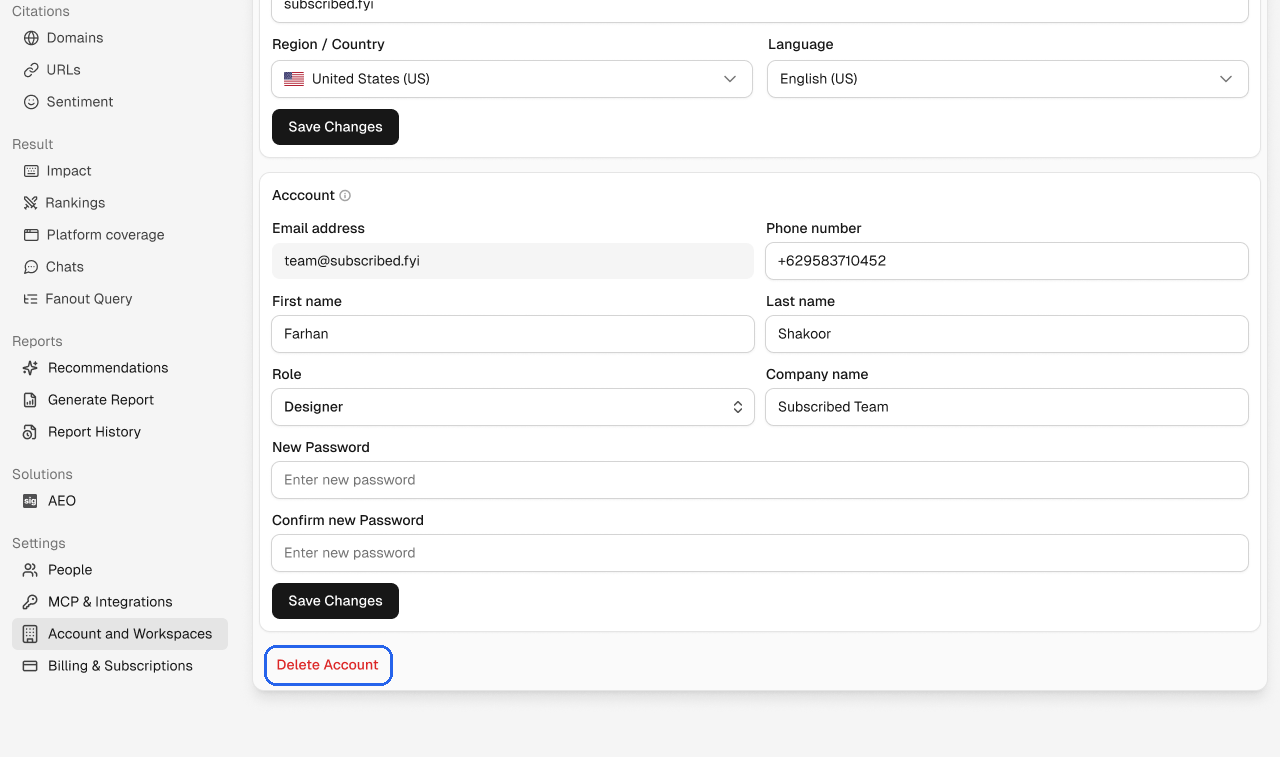Open Billing & Subscriptions settings
Image resolution: width=1280 pixels, height=757 pixels.
pyautogui.click(x=120, y=666)
